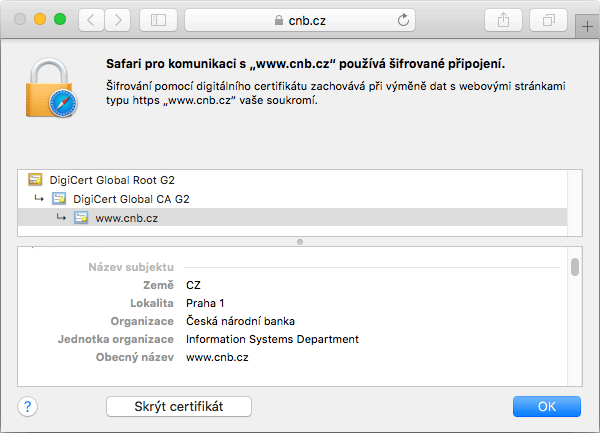The width and height of the screenshot is (600, 433).
Task: Click the cnb.cz address field
Action: coord(300,20)
